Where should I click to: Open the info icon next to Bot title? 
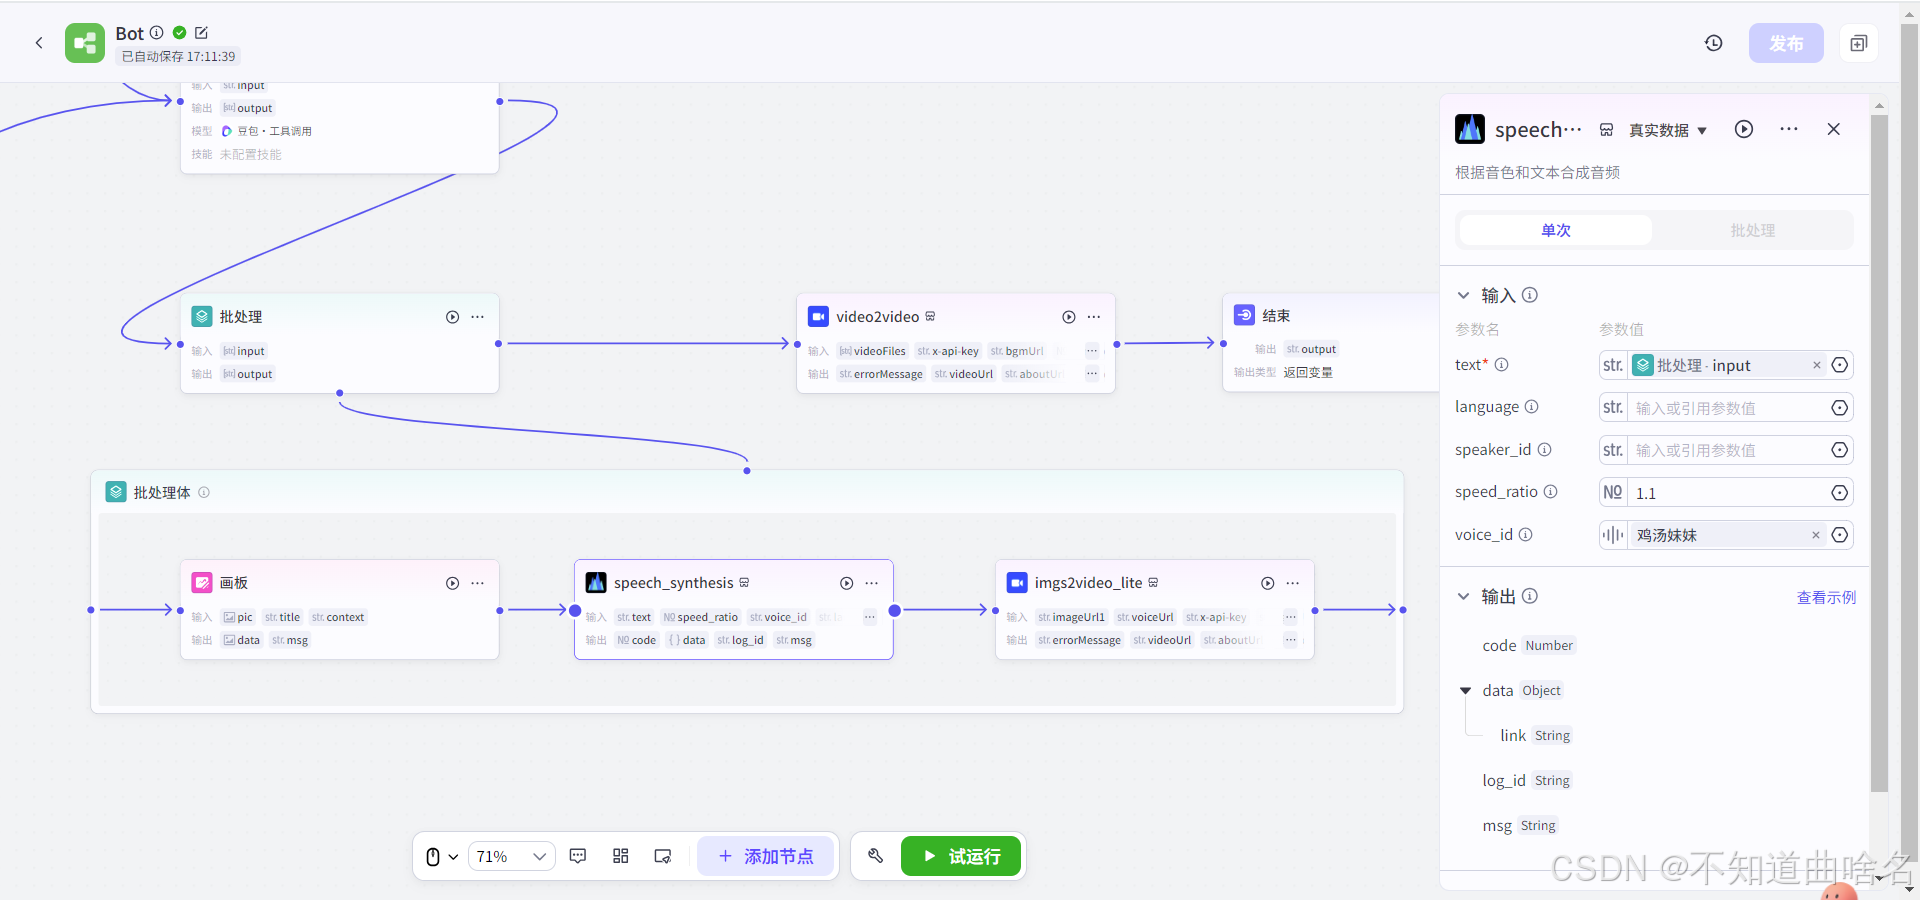click(157, 33)
